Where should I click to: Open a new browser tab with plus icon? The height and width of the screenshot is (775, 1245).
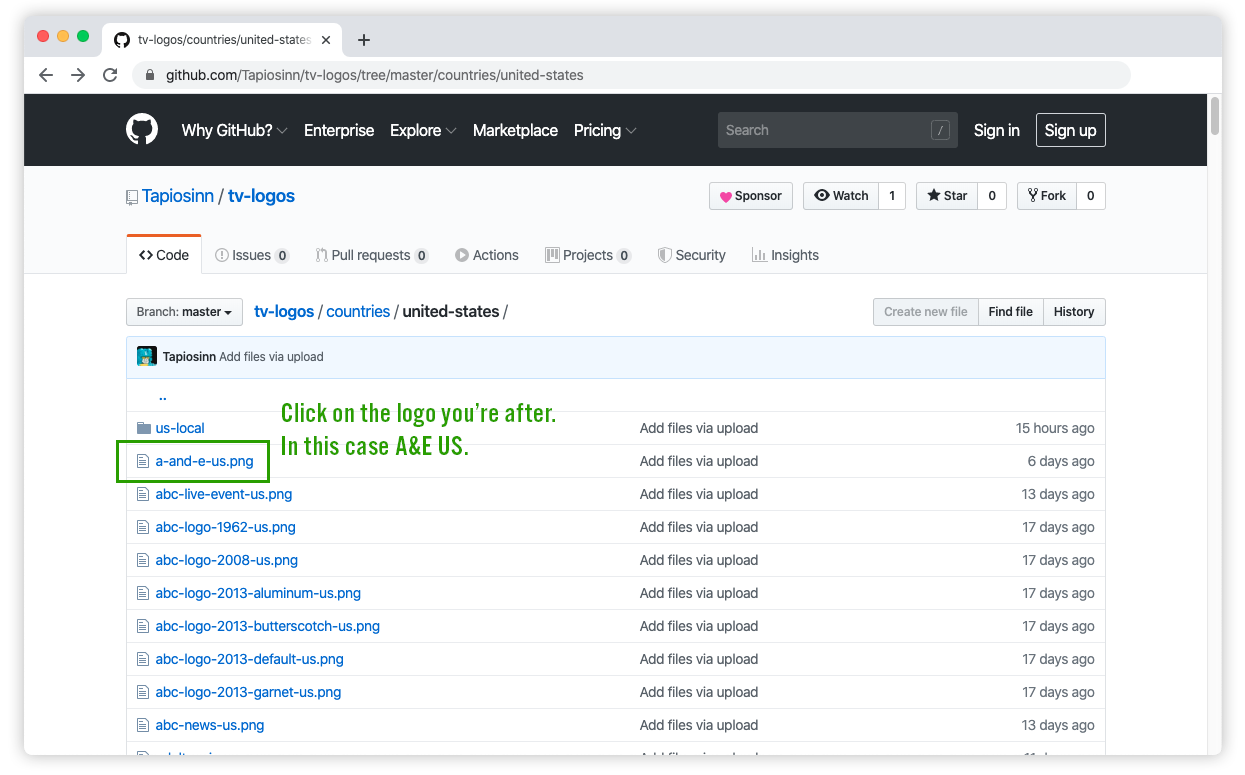click(364, 40)
